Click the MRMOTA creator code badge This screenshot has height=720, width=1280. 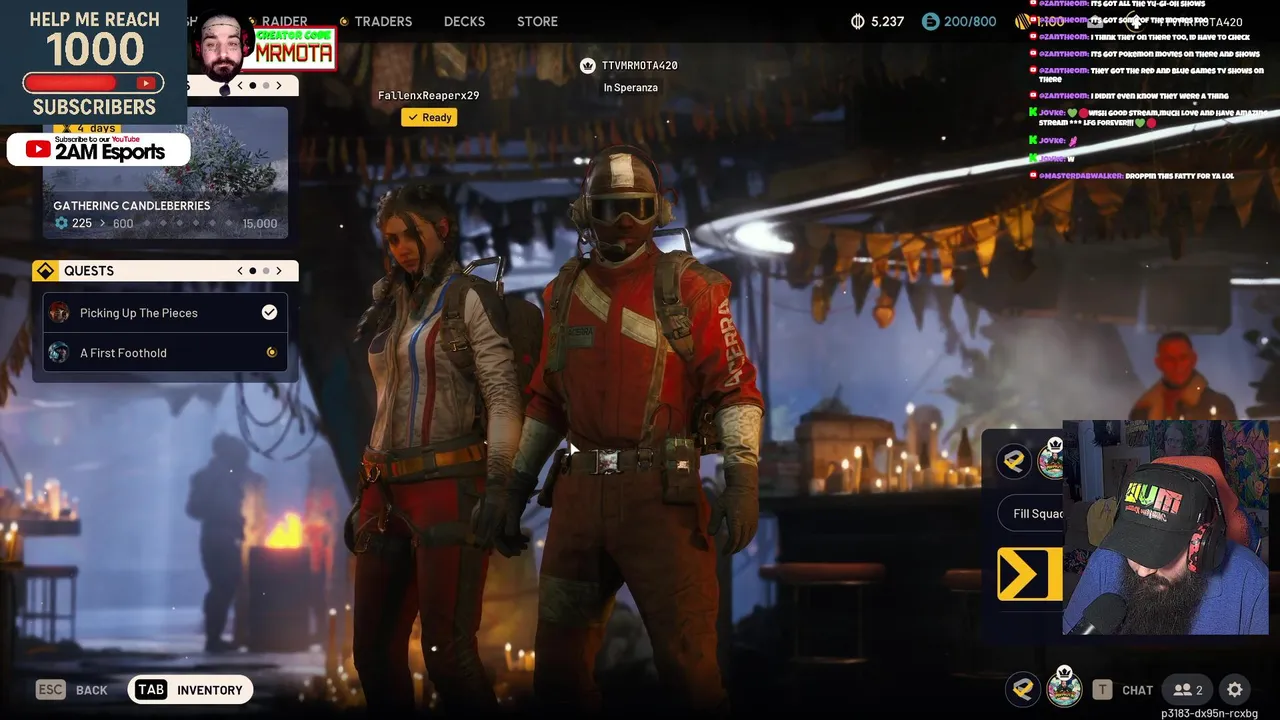point(294,49)
